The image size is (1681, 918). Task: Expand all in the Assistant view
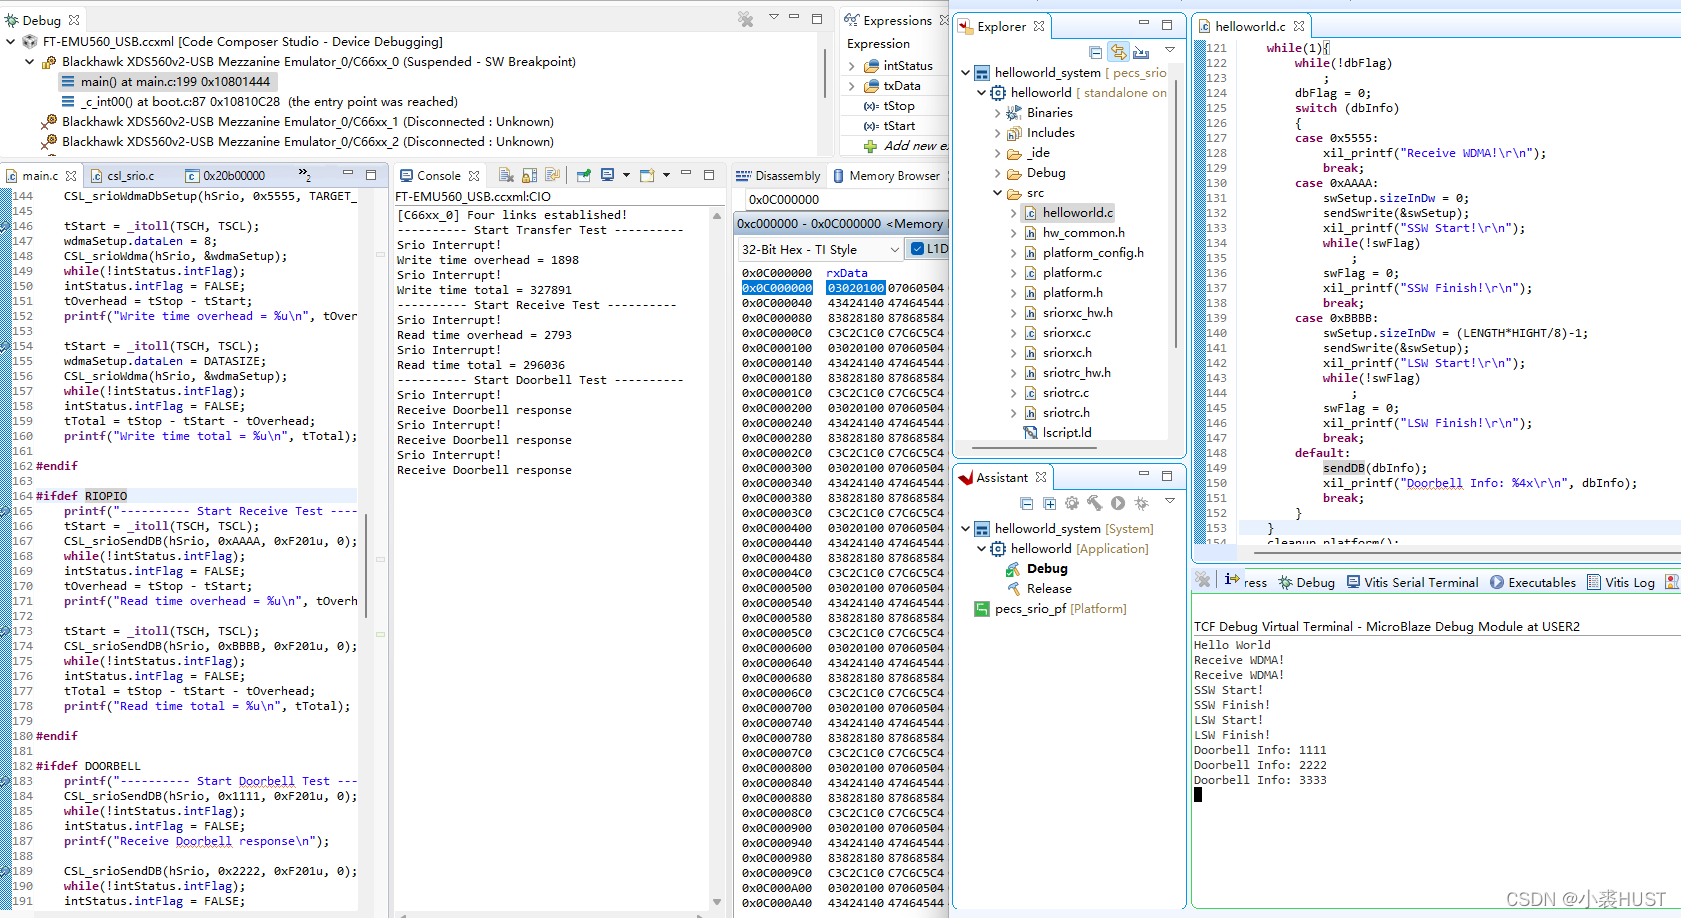click(1049, 503)
